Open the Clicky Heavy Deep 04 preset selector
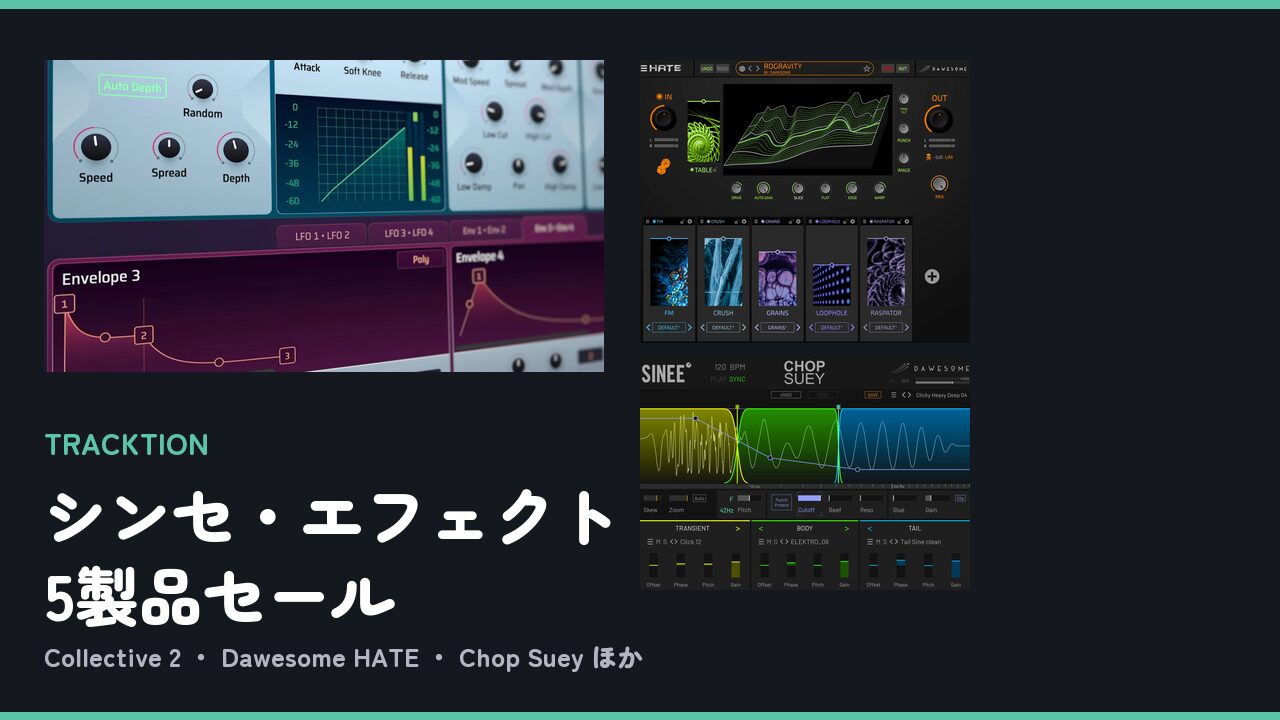This screenshot has width=1280, height=720. 941,395
